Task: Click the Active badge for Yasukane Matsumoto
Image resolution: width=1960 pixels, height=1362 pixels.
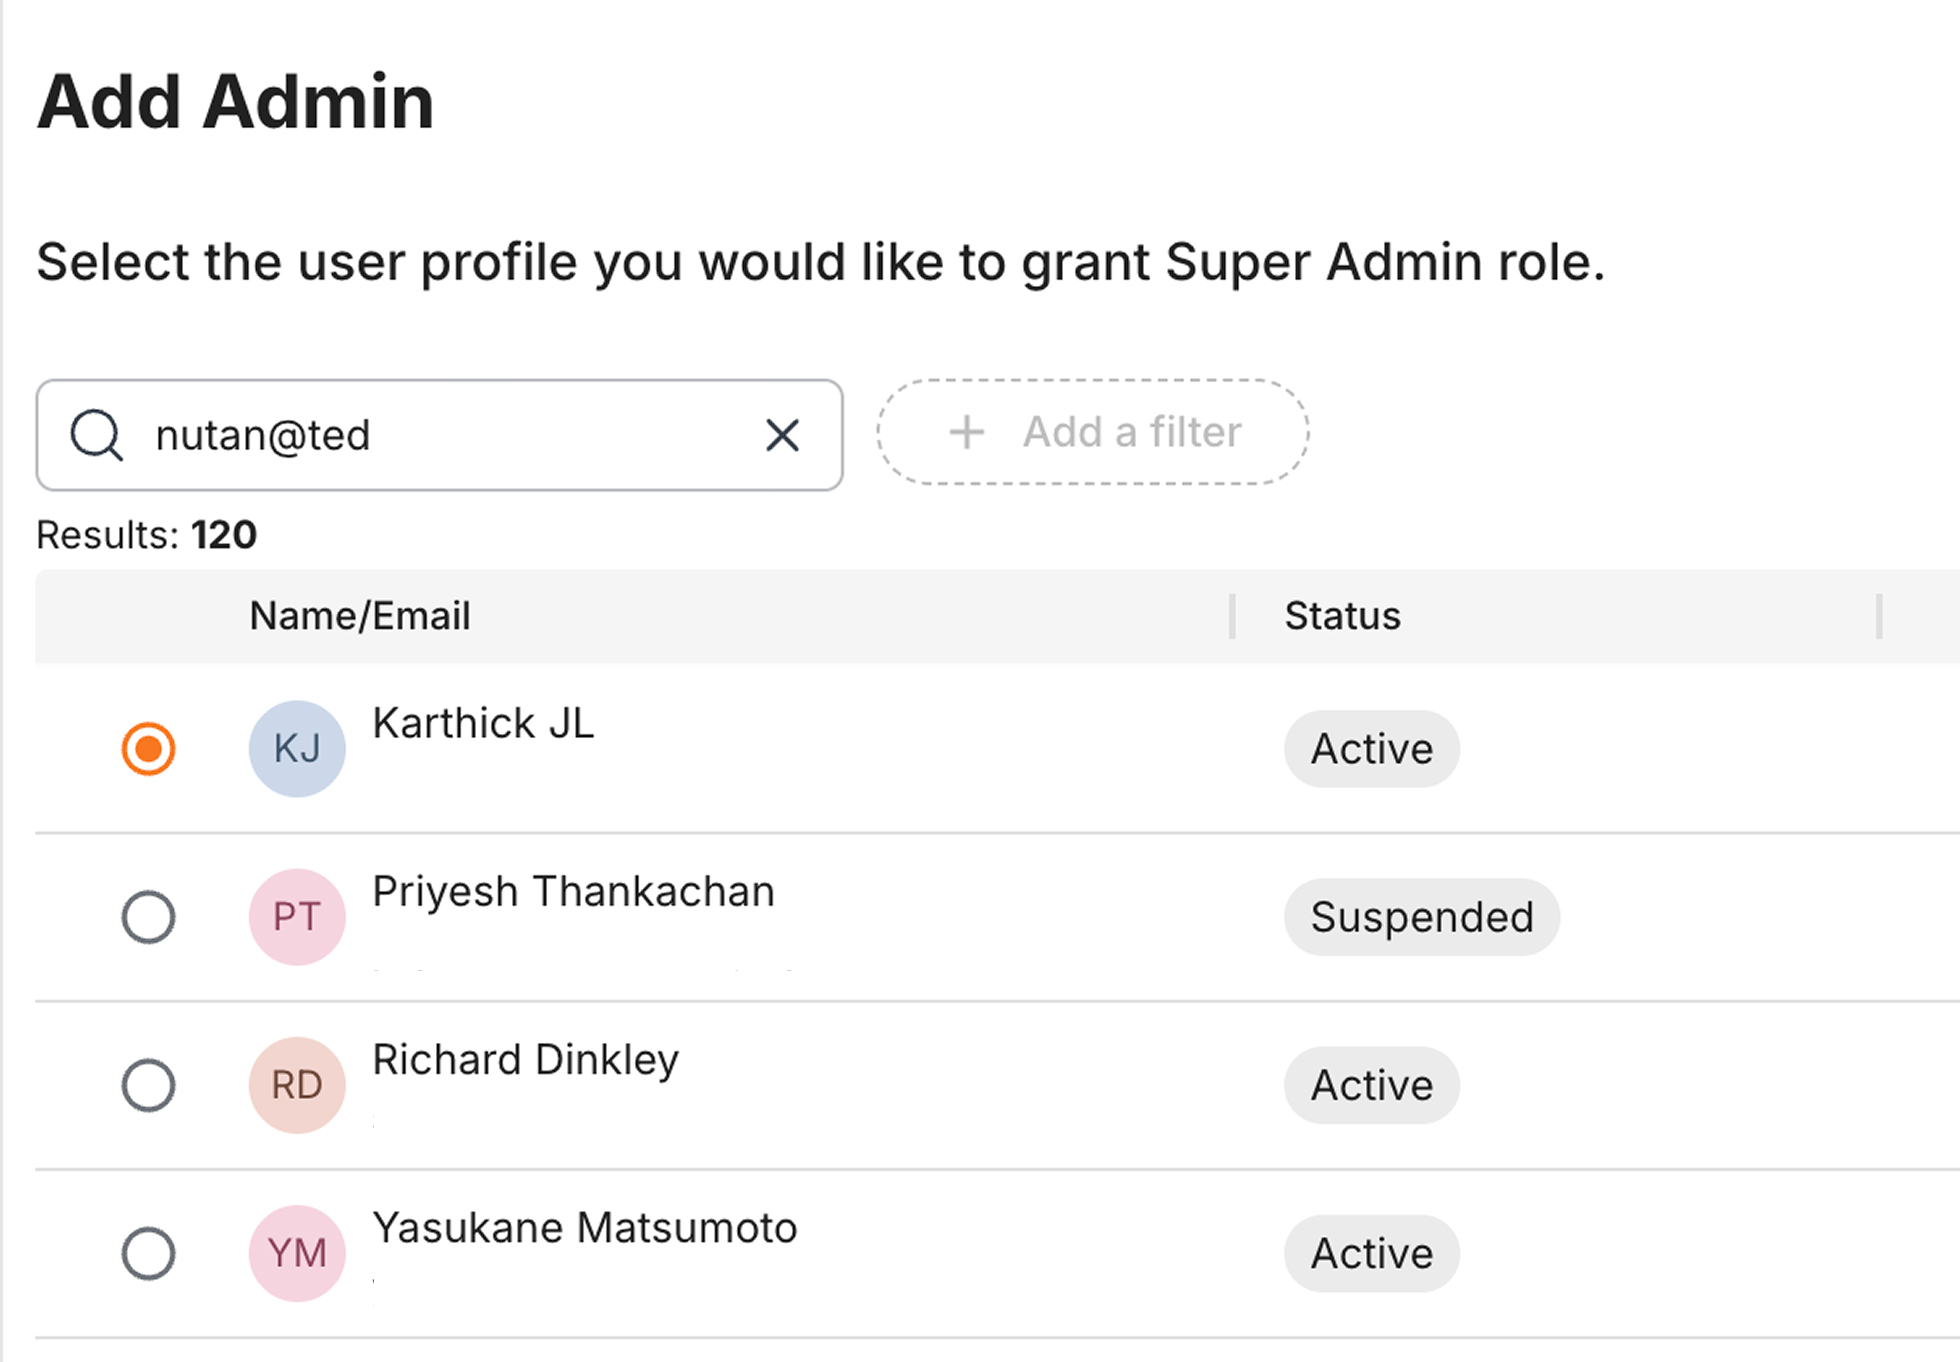Action: (x=1372, y=1253)
